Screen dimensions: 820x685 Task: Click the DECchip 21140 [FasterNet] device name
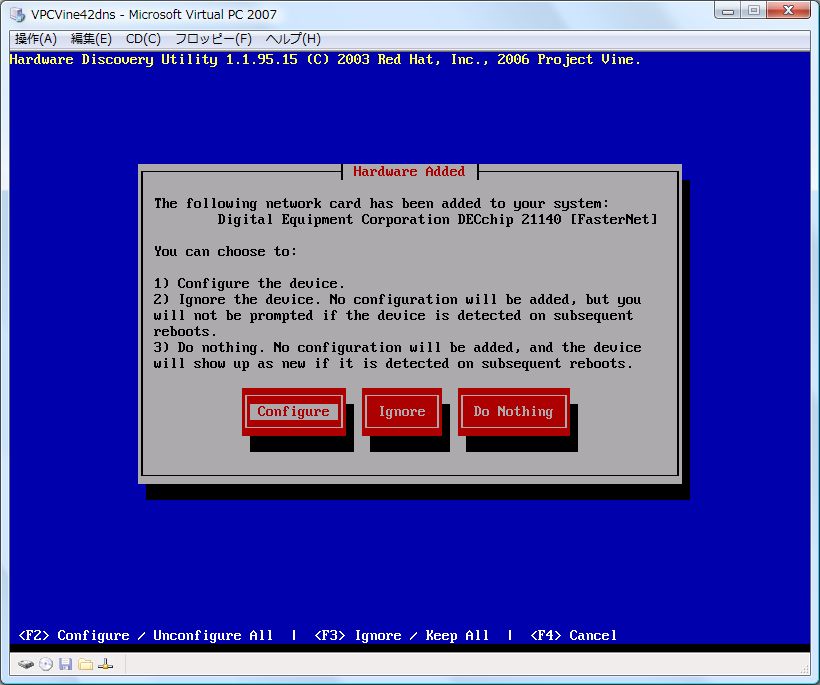point(437,219)
